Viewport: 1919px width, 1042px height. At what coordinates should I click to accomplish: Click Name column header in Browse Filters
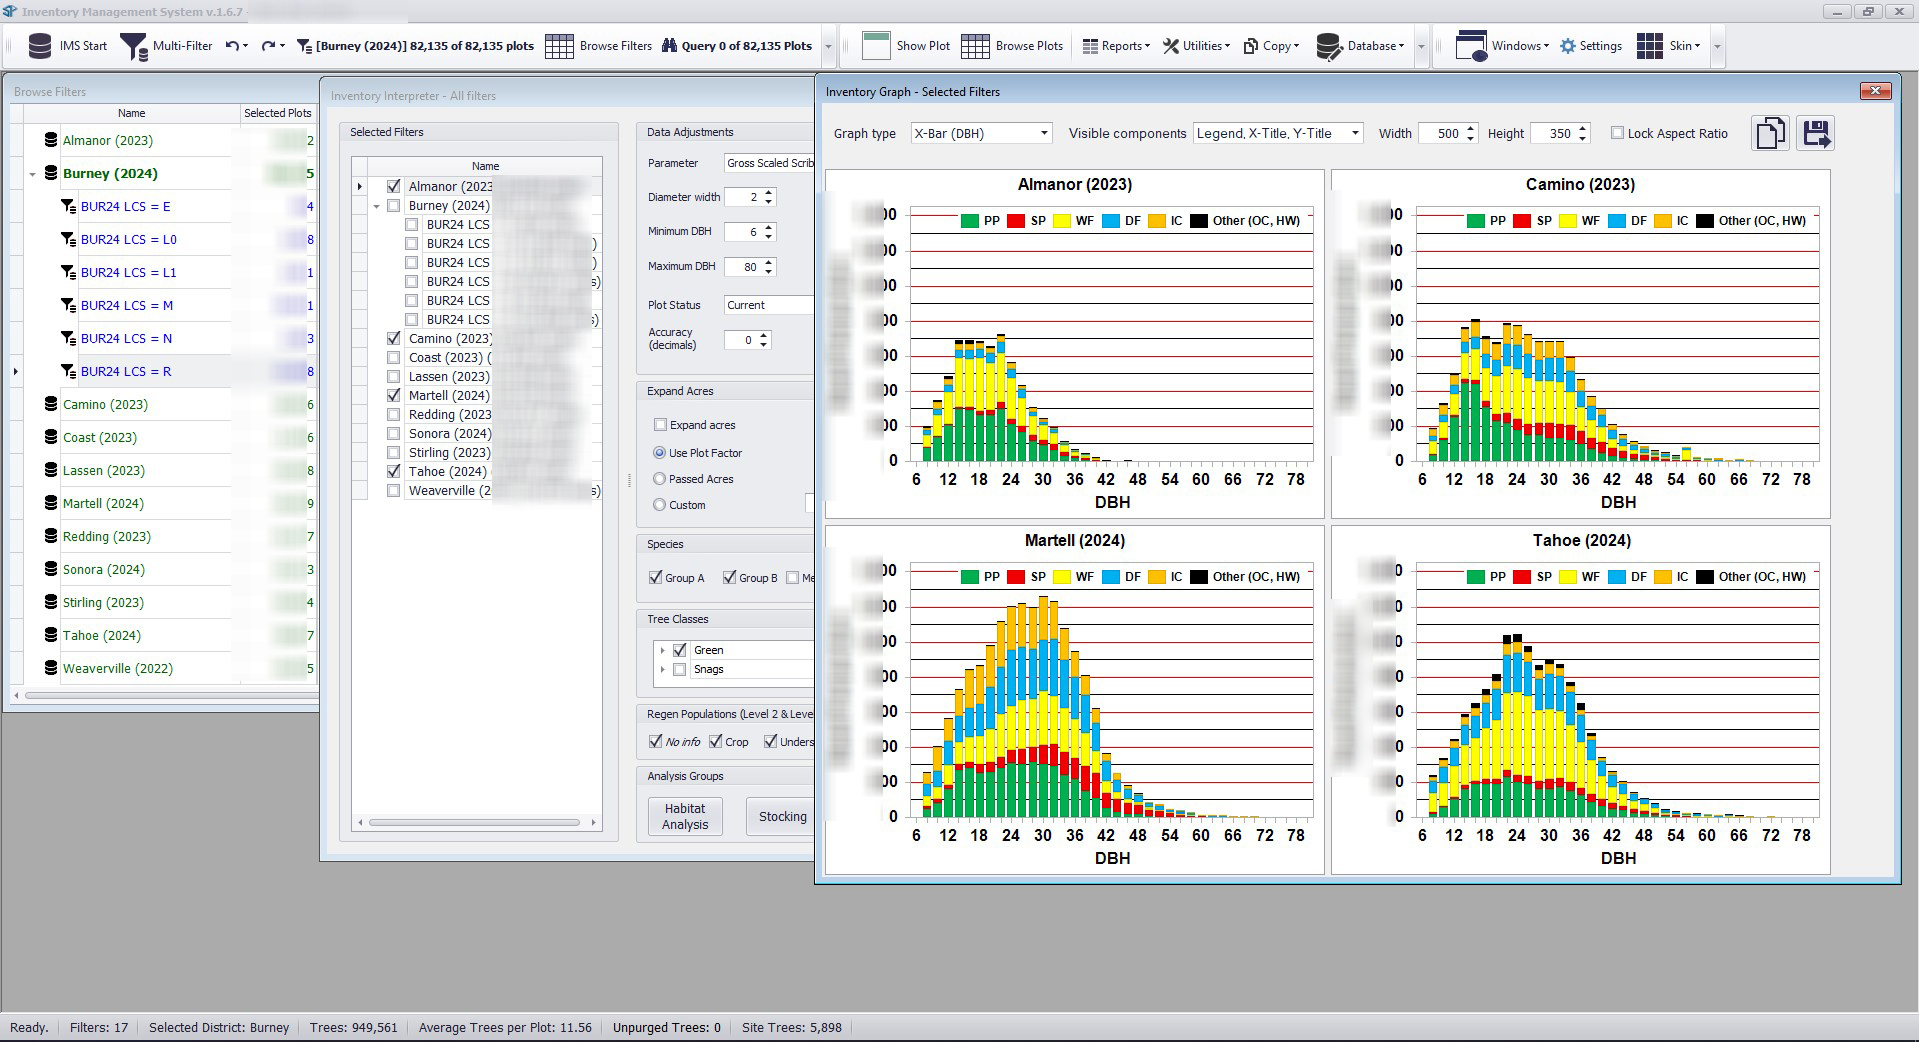[131, 113]
